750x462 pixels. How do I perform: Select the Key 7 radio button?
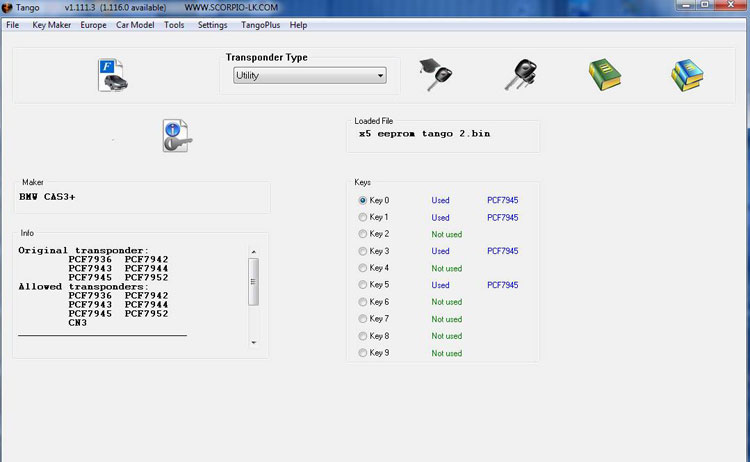tap(363, 319)
